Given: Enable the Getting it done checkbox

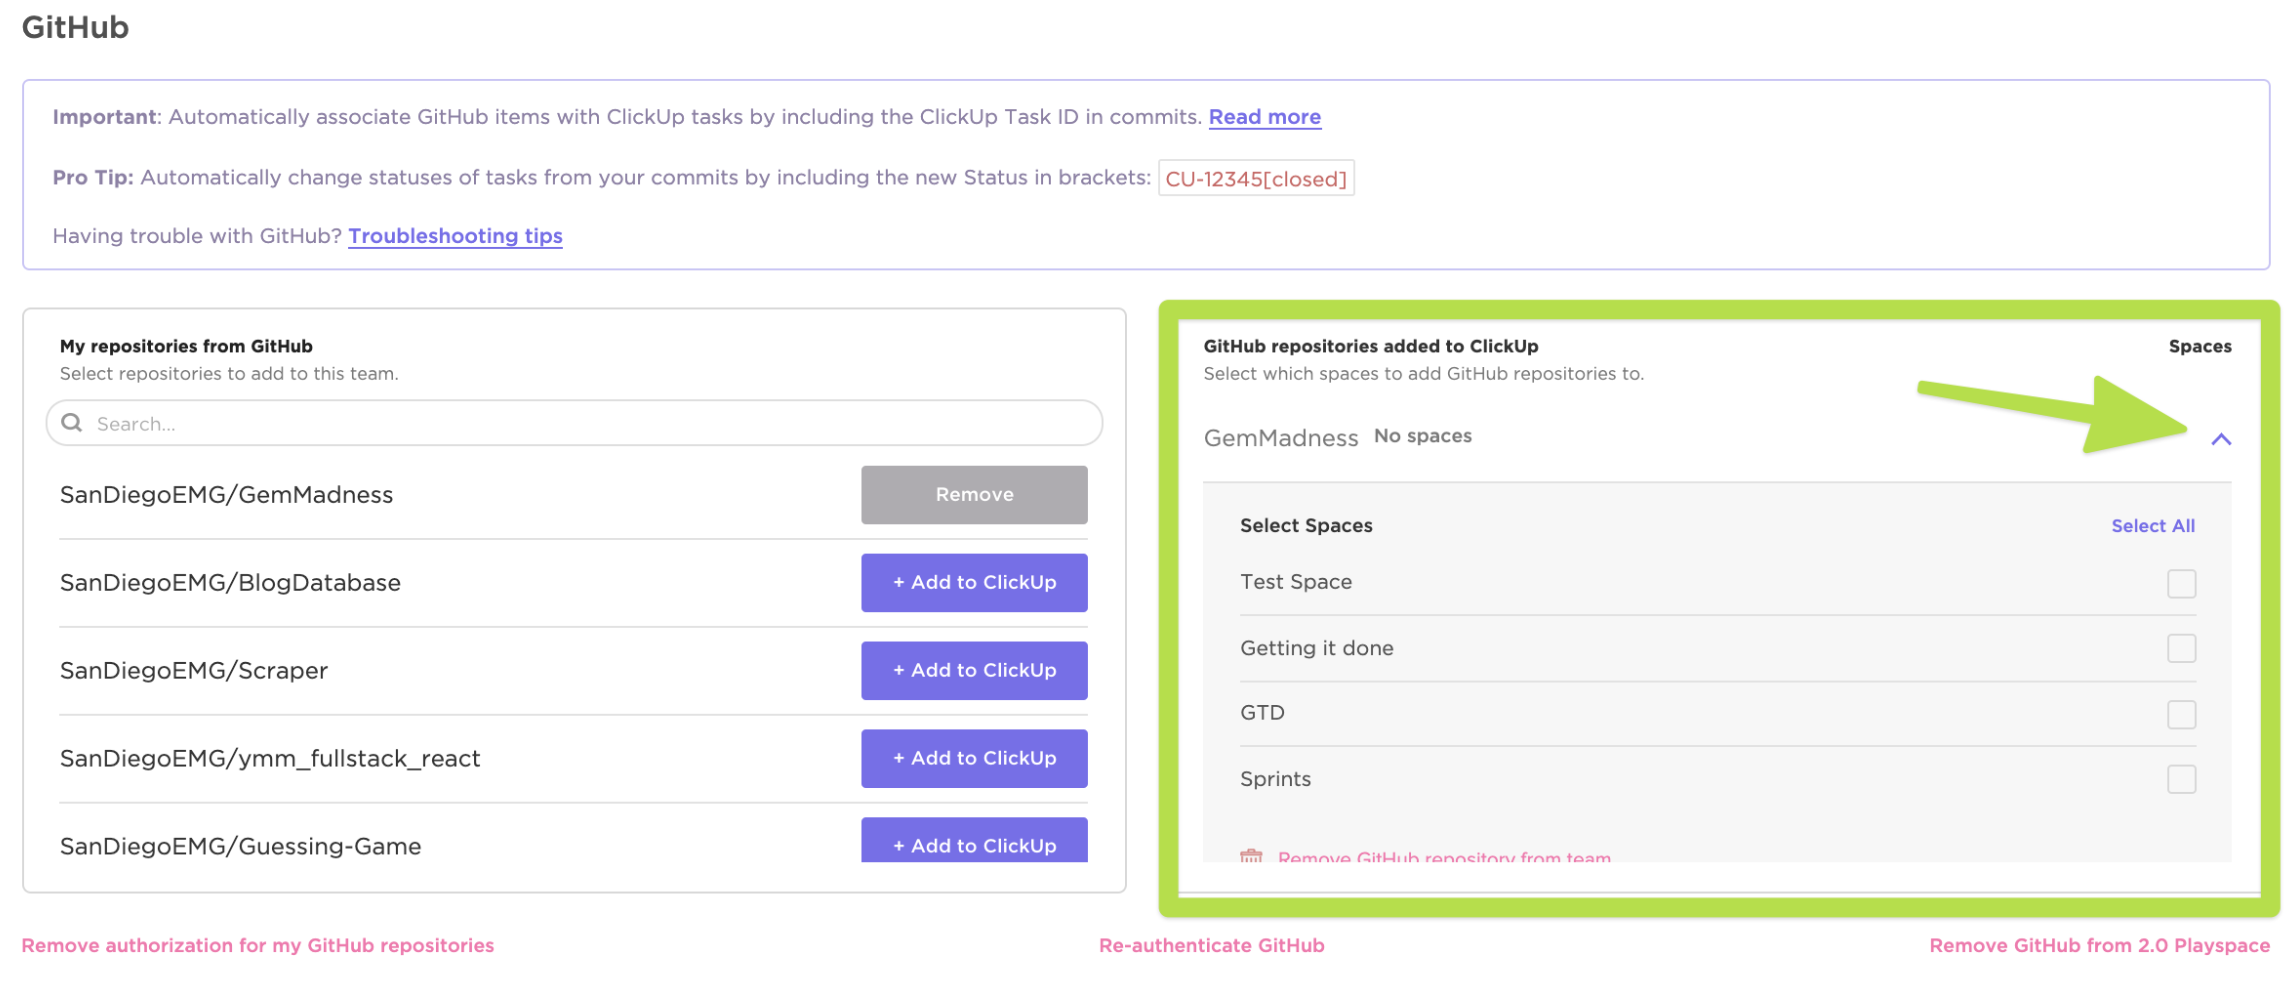Looking at the screenshot, I should (2181, 648).
